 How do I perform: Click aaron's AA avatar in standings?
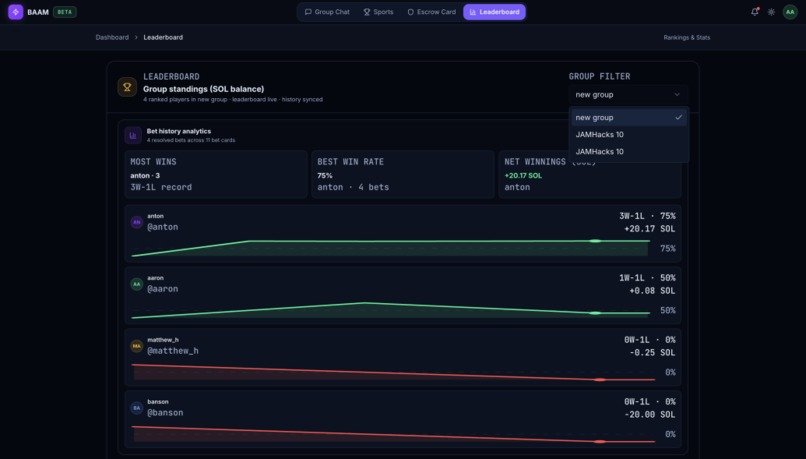[x=137, y=284]
